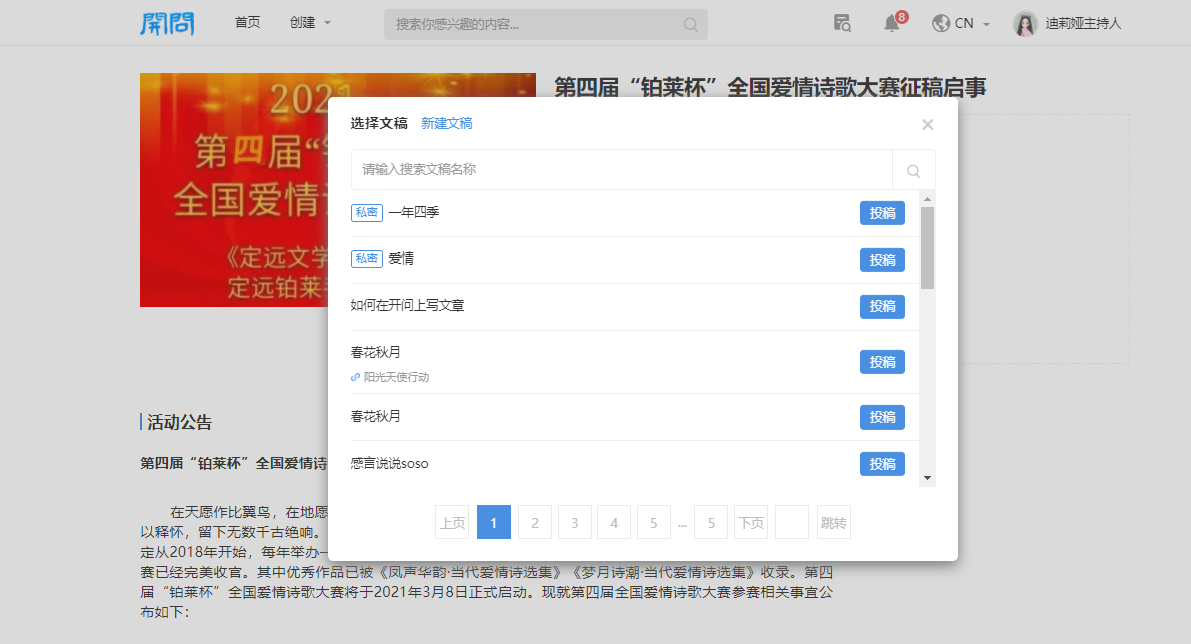Close the 选择文稿 dialog
Screen dimensions: 1191x644
tap(927, 125)
